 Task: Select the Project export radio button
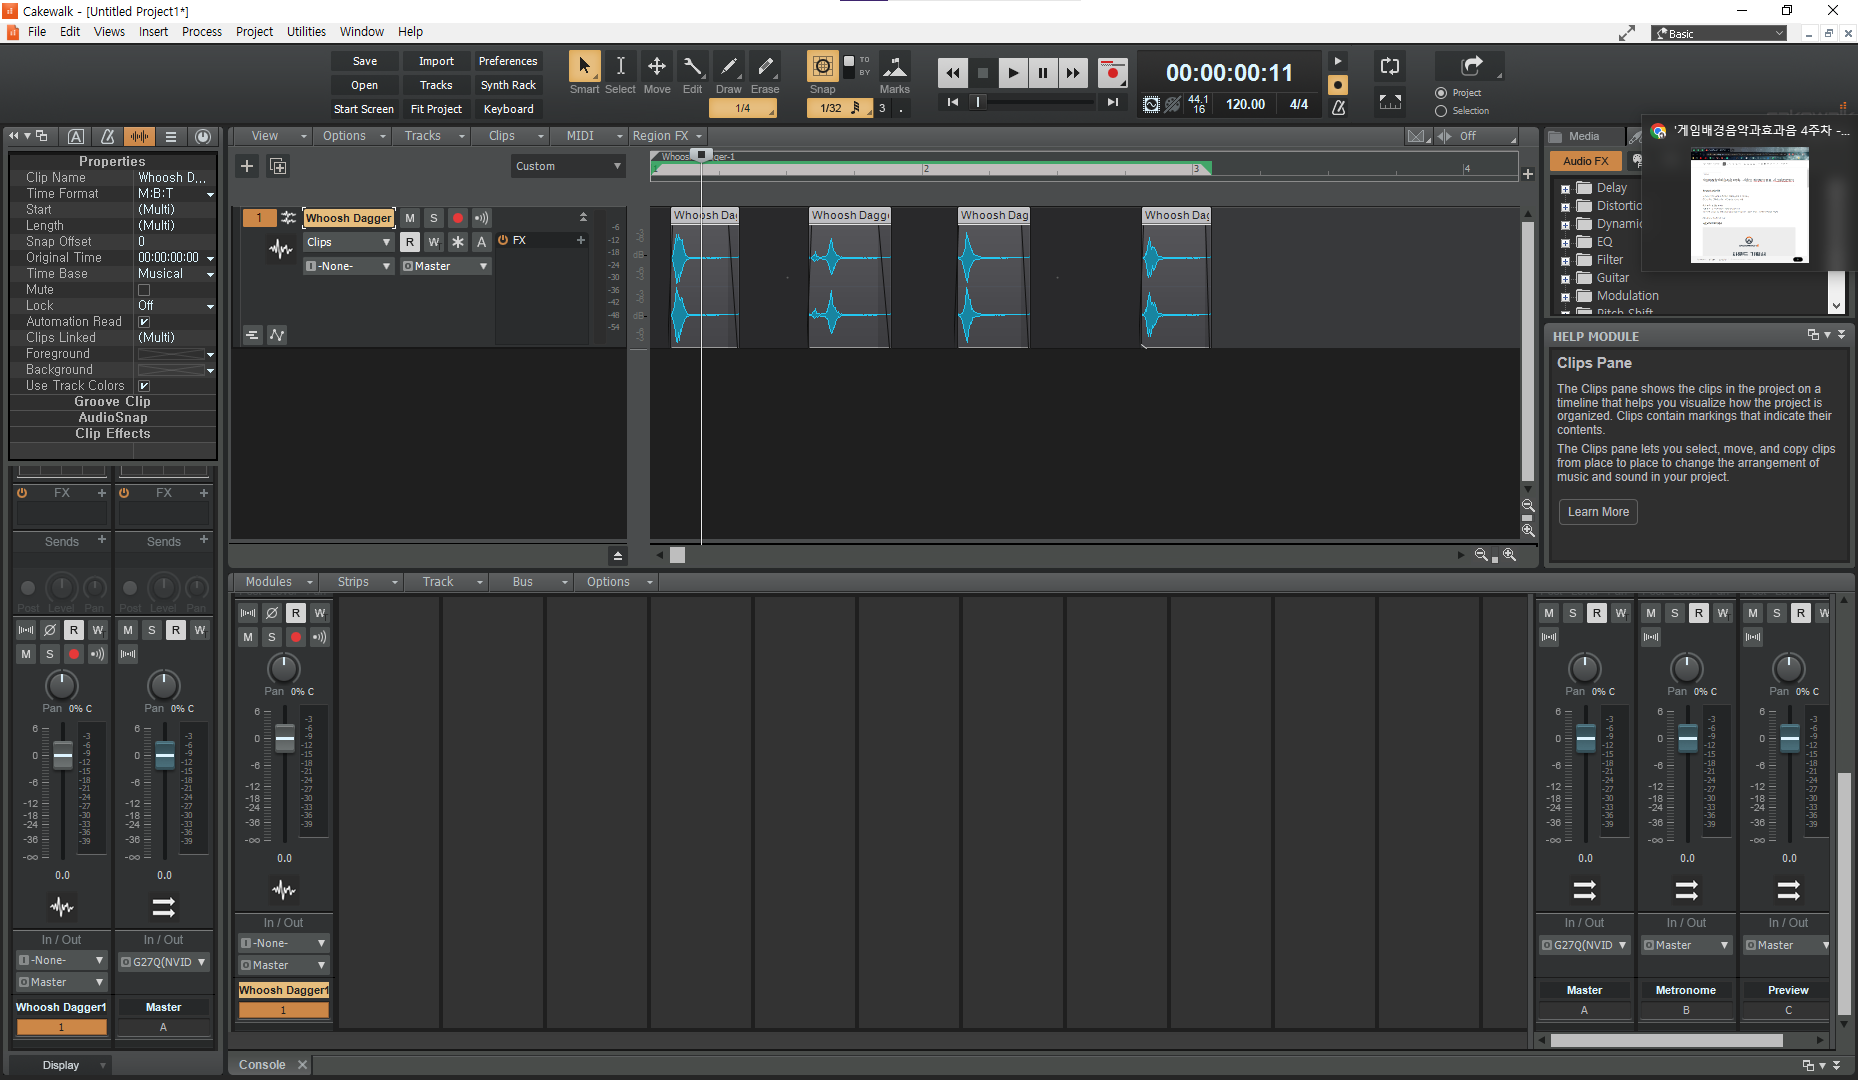1441,93
